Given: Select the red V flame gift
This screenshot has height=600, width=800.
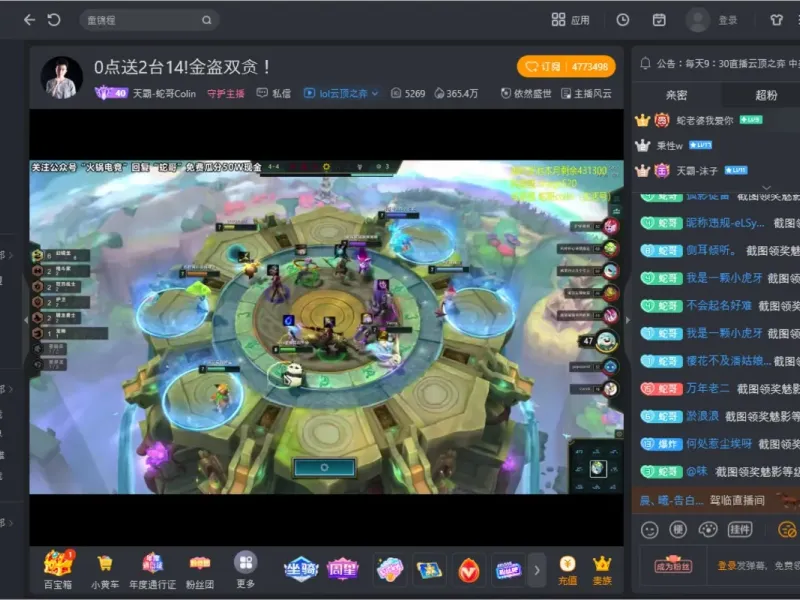Looking at the screenshot, I should 468,570.
